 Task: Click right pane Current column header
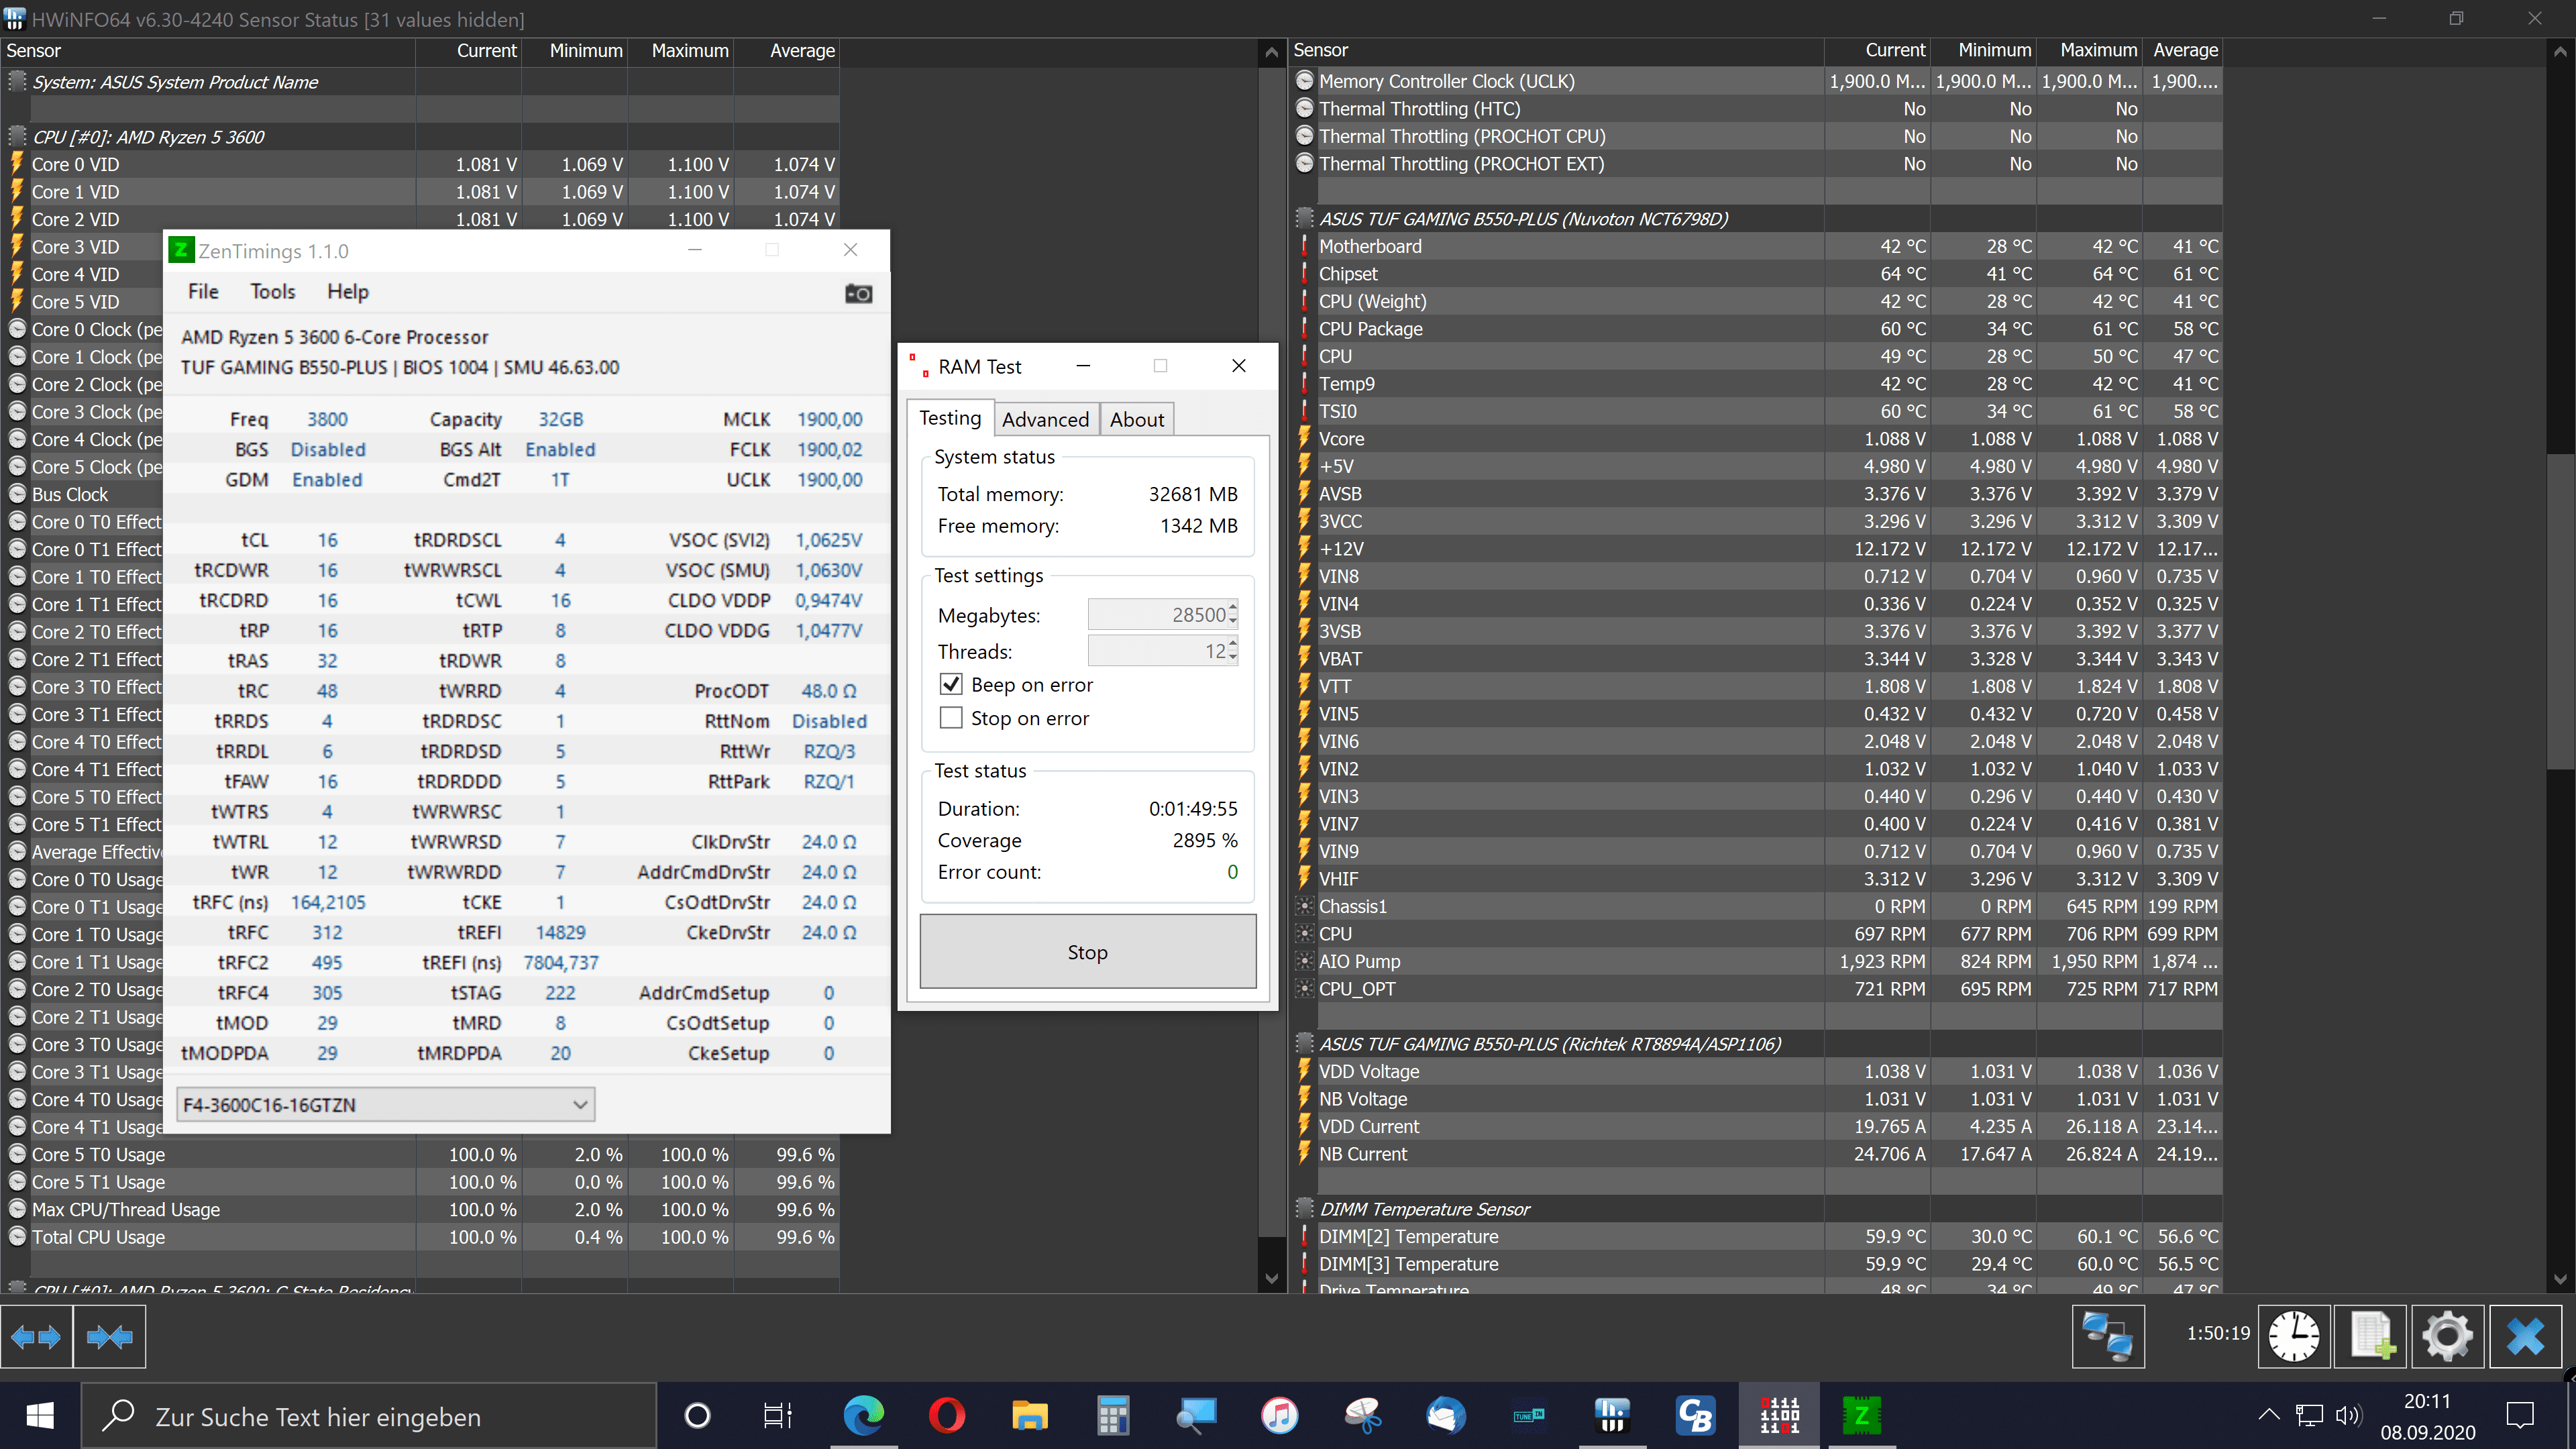click(x=1877, y=50)
